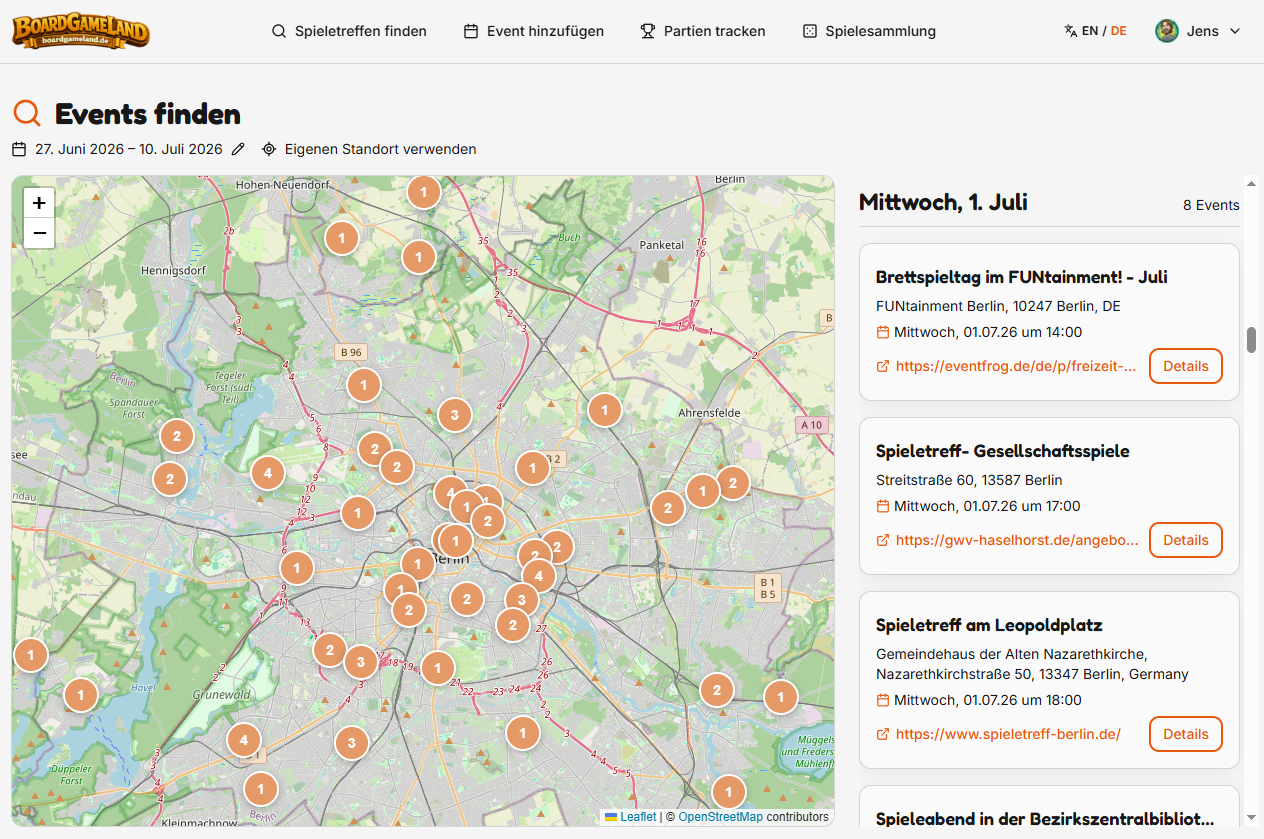The height and width of the screenshot is (839, 1264).
Task: Zoom out on the map
Action: 39,233
